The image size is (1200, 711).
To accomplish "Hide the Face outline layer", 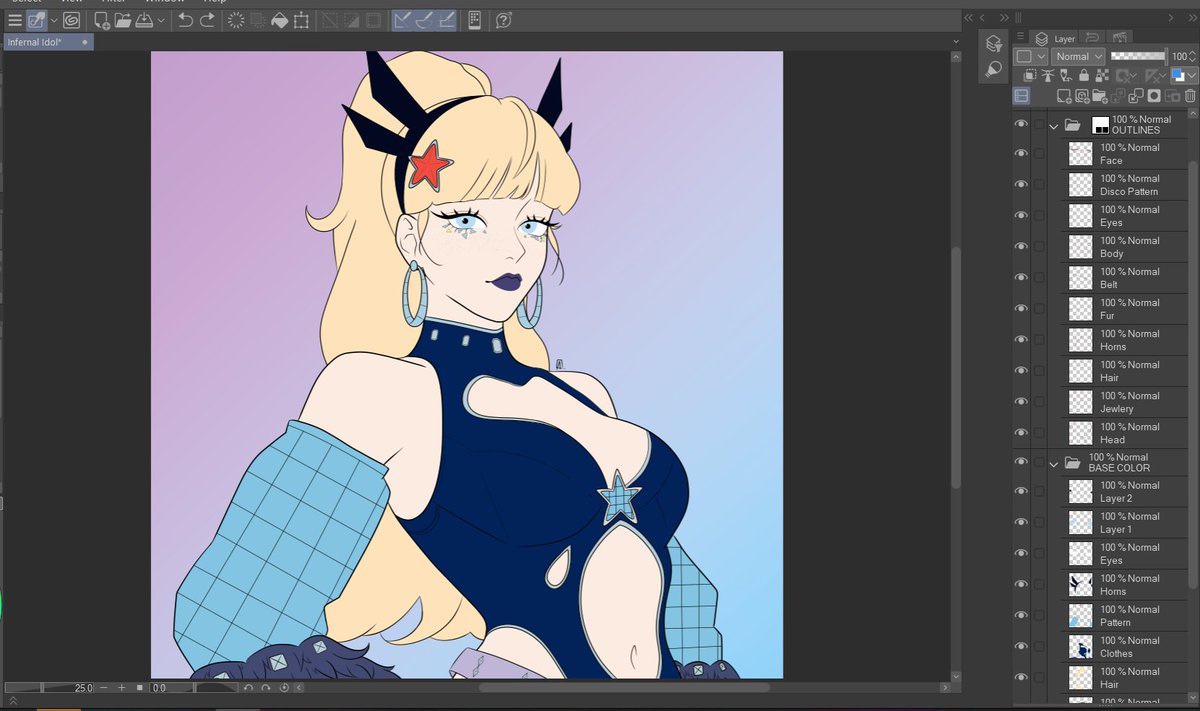I will point(1021,153).
